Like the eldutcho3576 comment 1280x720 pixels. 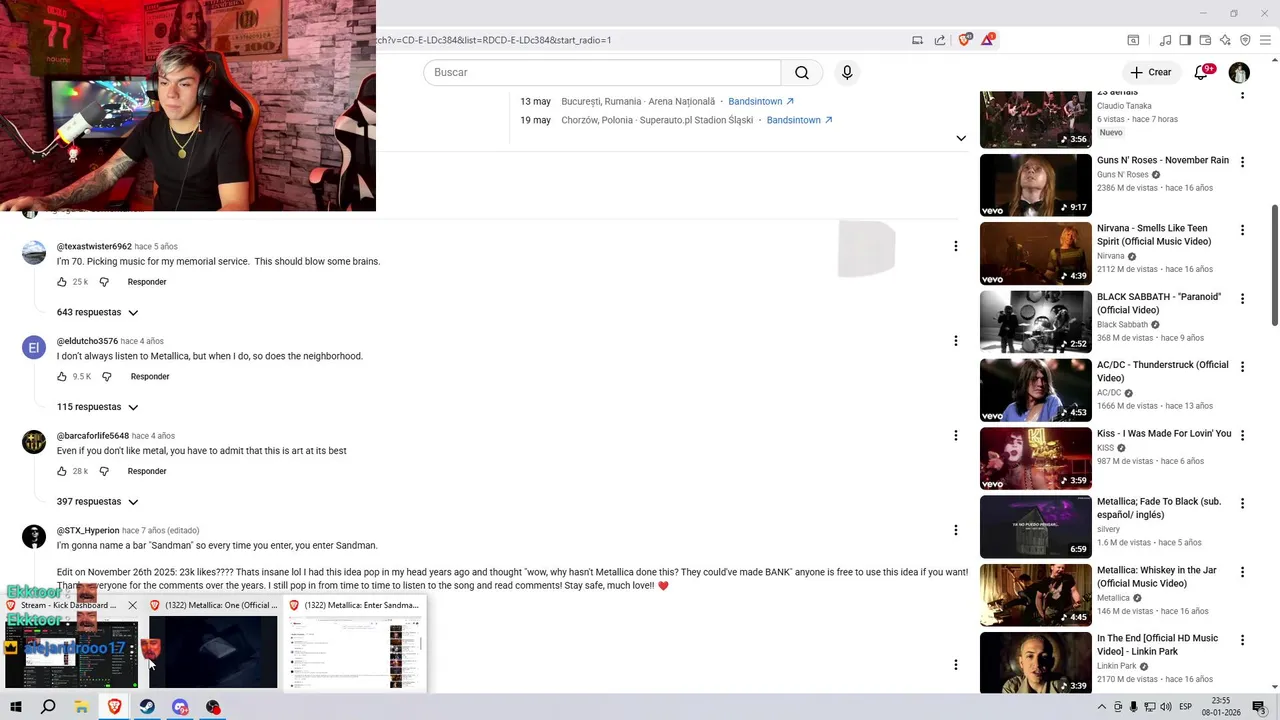click(62, 377)
